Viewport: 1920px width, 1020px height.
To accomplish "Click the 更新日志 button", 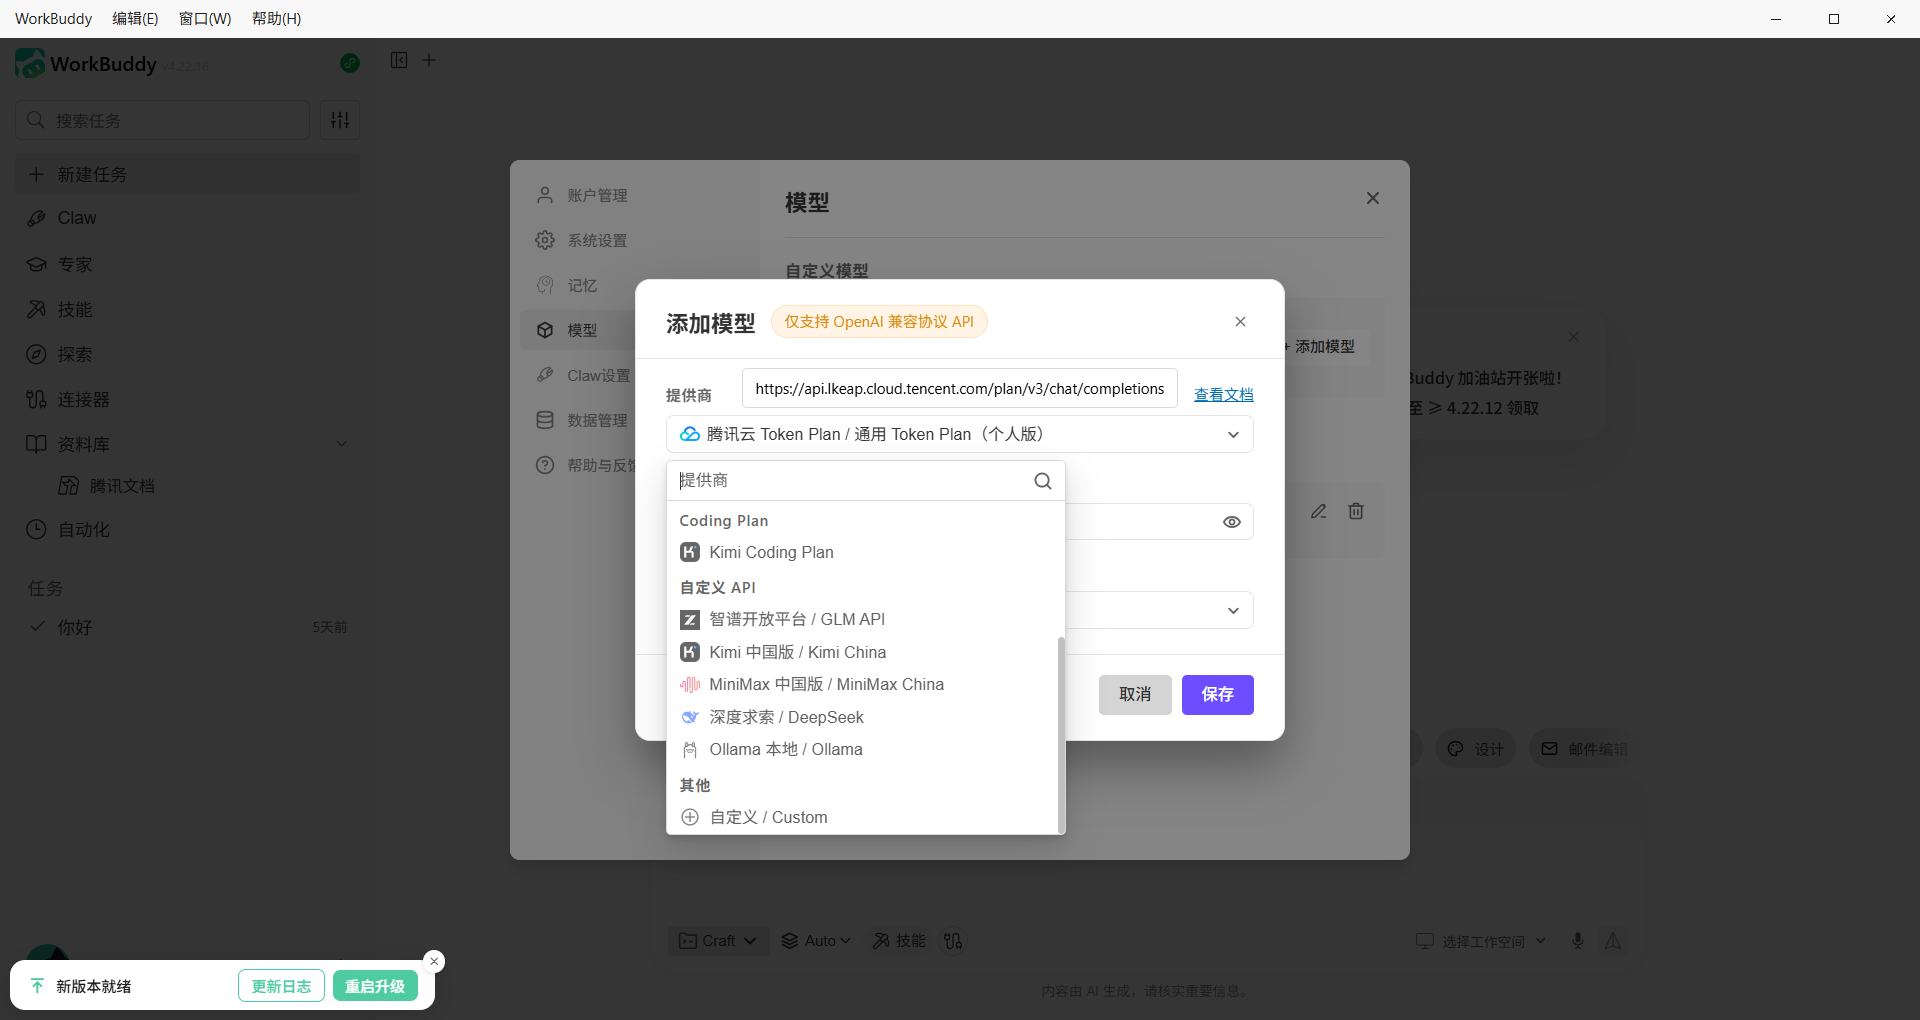I will (281, 986).
